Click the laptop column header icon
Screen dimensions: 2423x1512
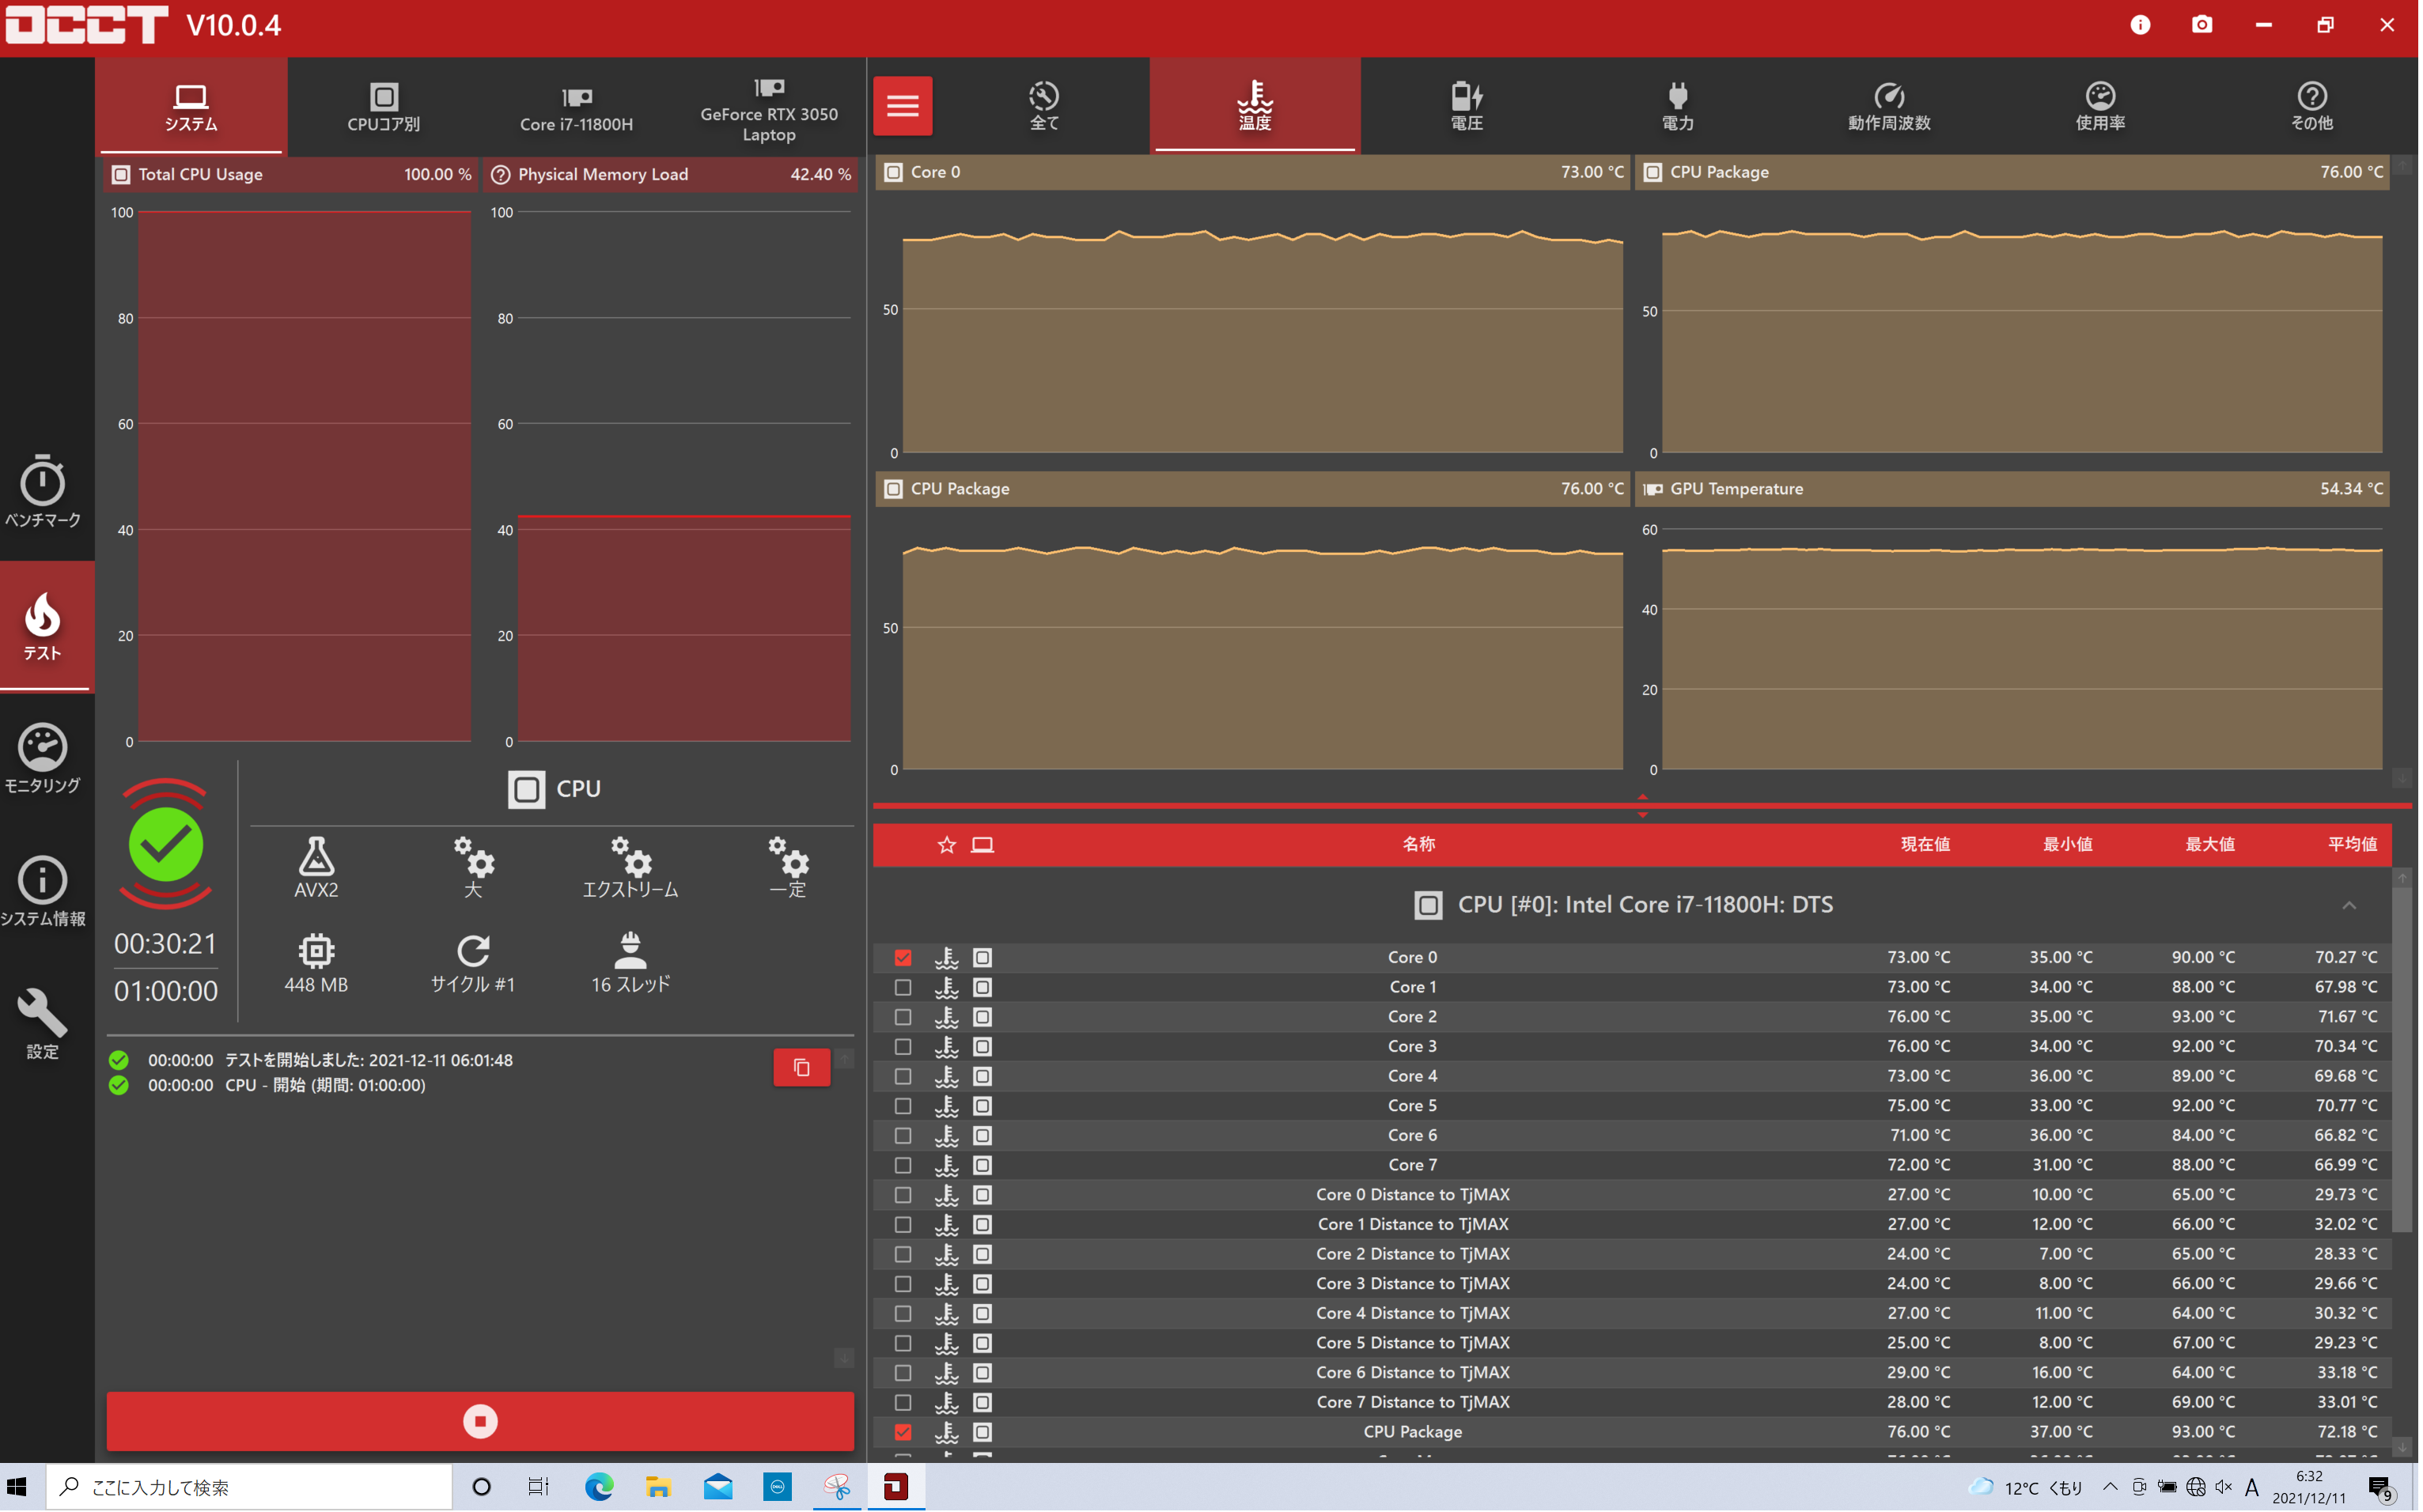pos(983,845)
